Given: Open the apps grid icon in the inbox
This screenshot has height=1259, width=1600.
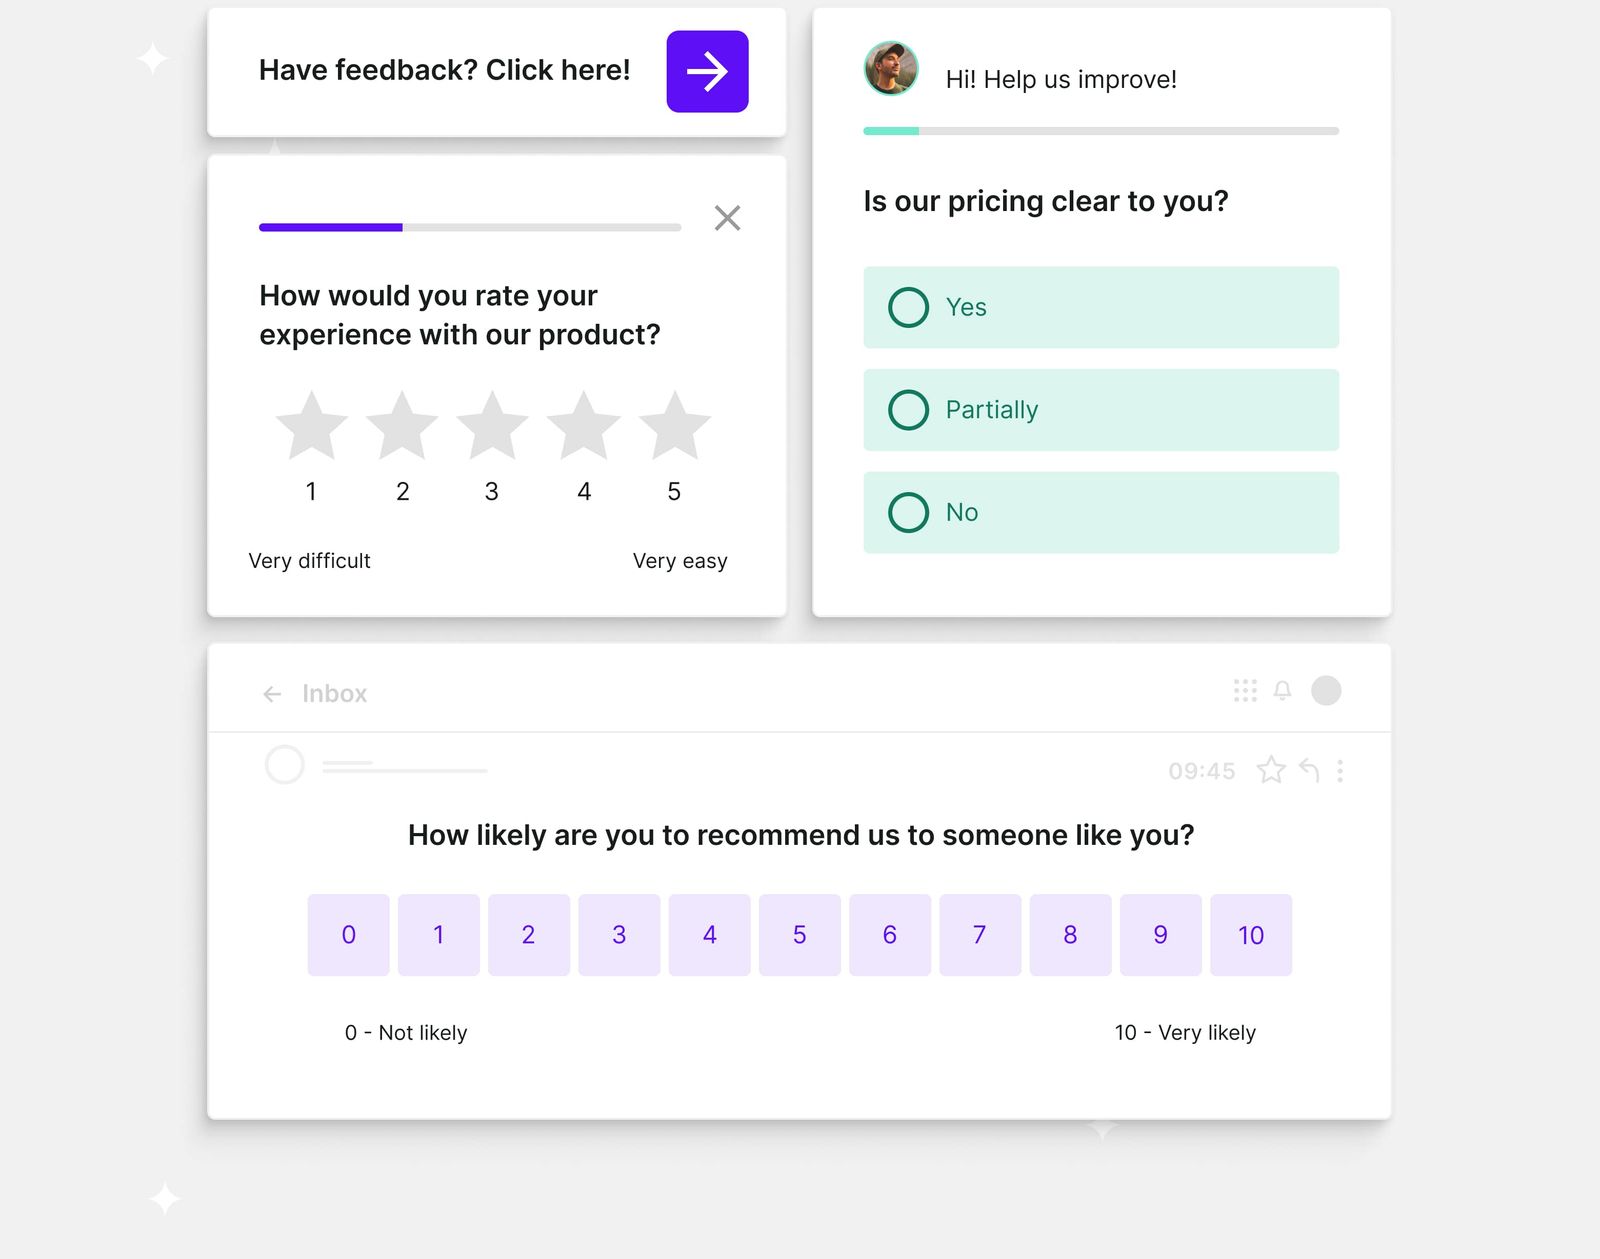Looking at the screenshot, I should pos(1243,690).
